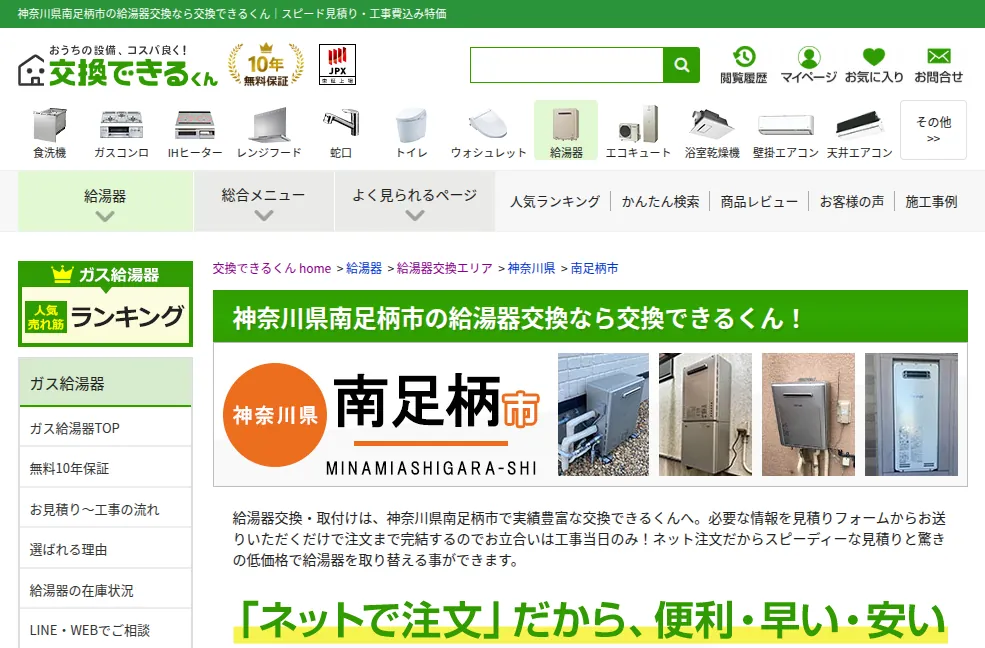Open contact envelope icon
This screenshot has height=648, width=985.
(x=939, y=57)
